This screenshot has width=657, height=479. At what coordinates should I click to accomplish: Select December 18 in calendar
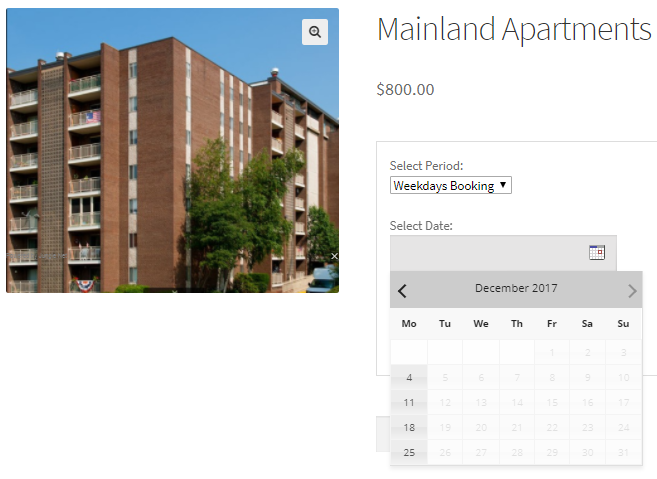pos(409,427)
